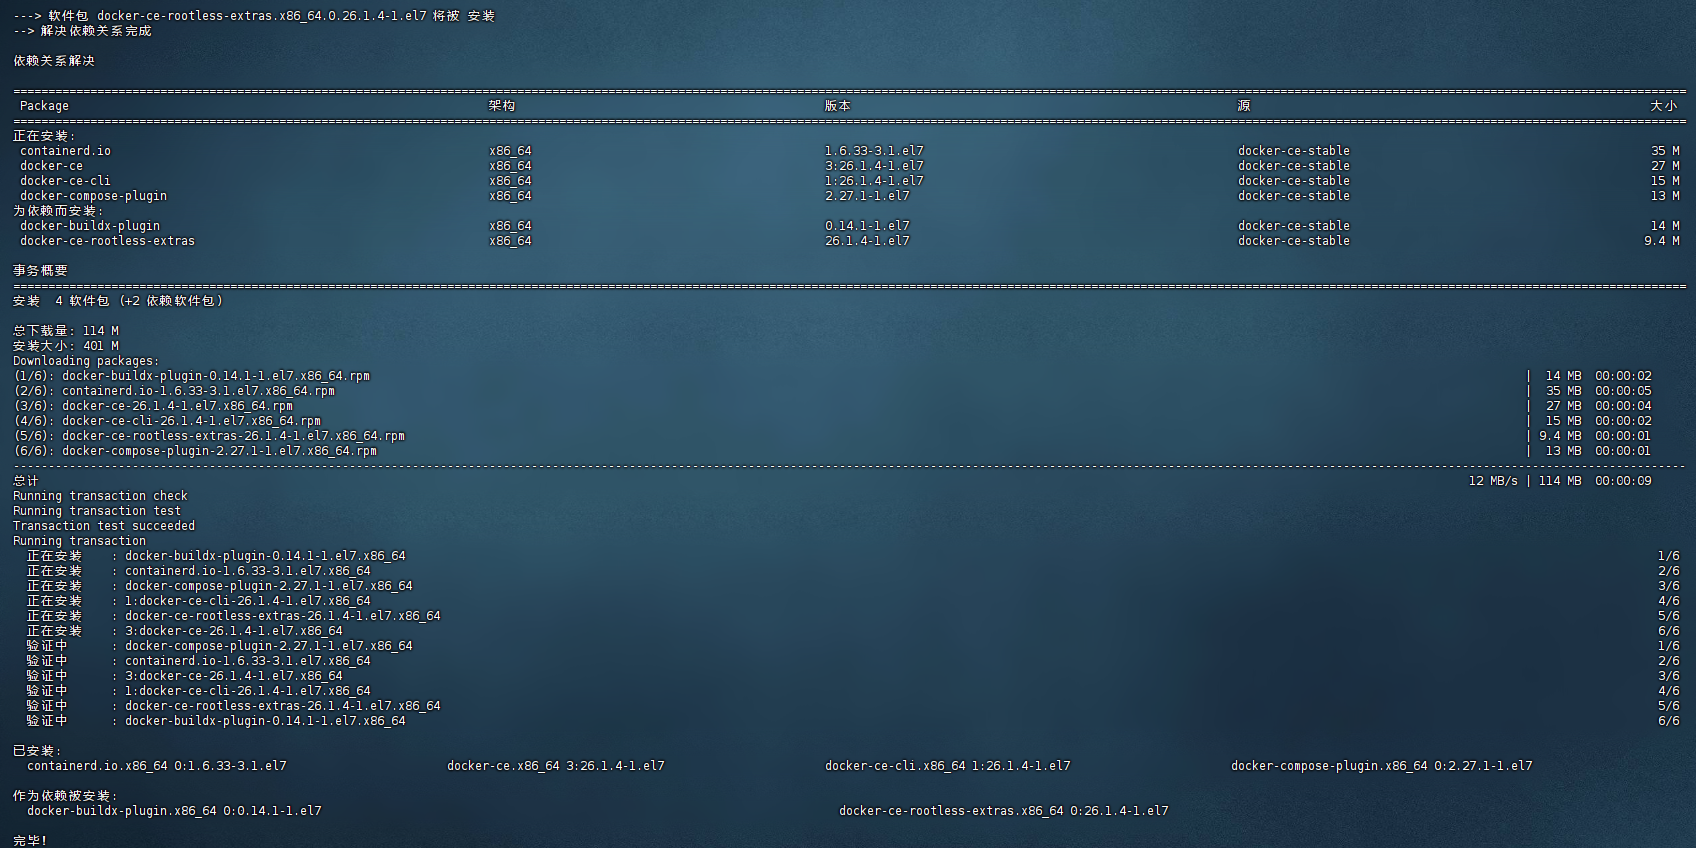The image size is (1696, 848).
Task: Click 'containerd.io' in the package table
Action: [x=65, y=151]
